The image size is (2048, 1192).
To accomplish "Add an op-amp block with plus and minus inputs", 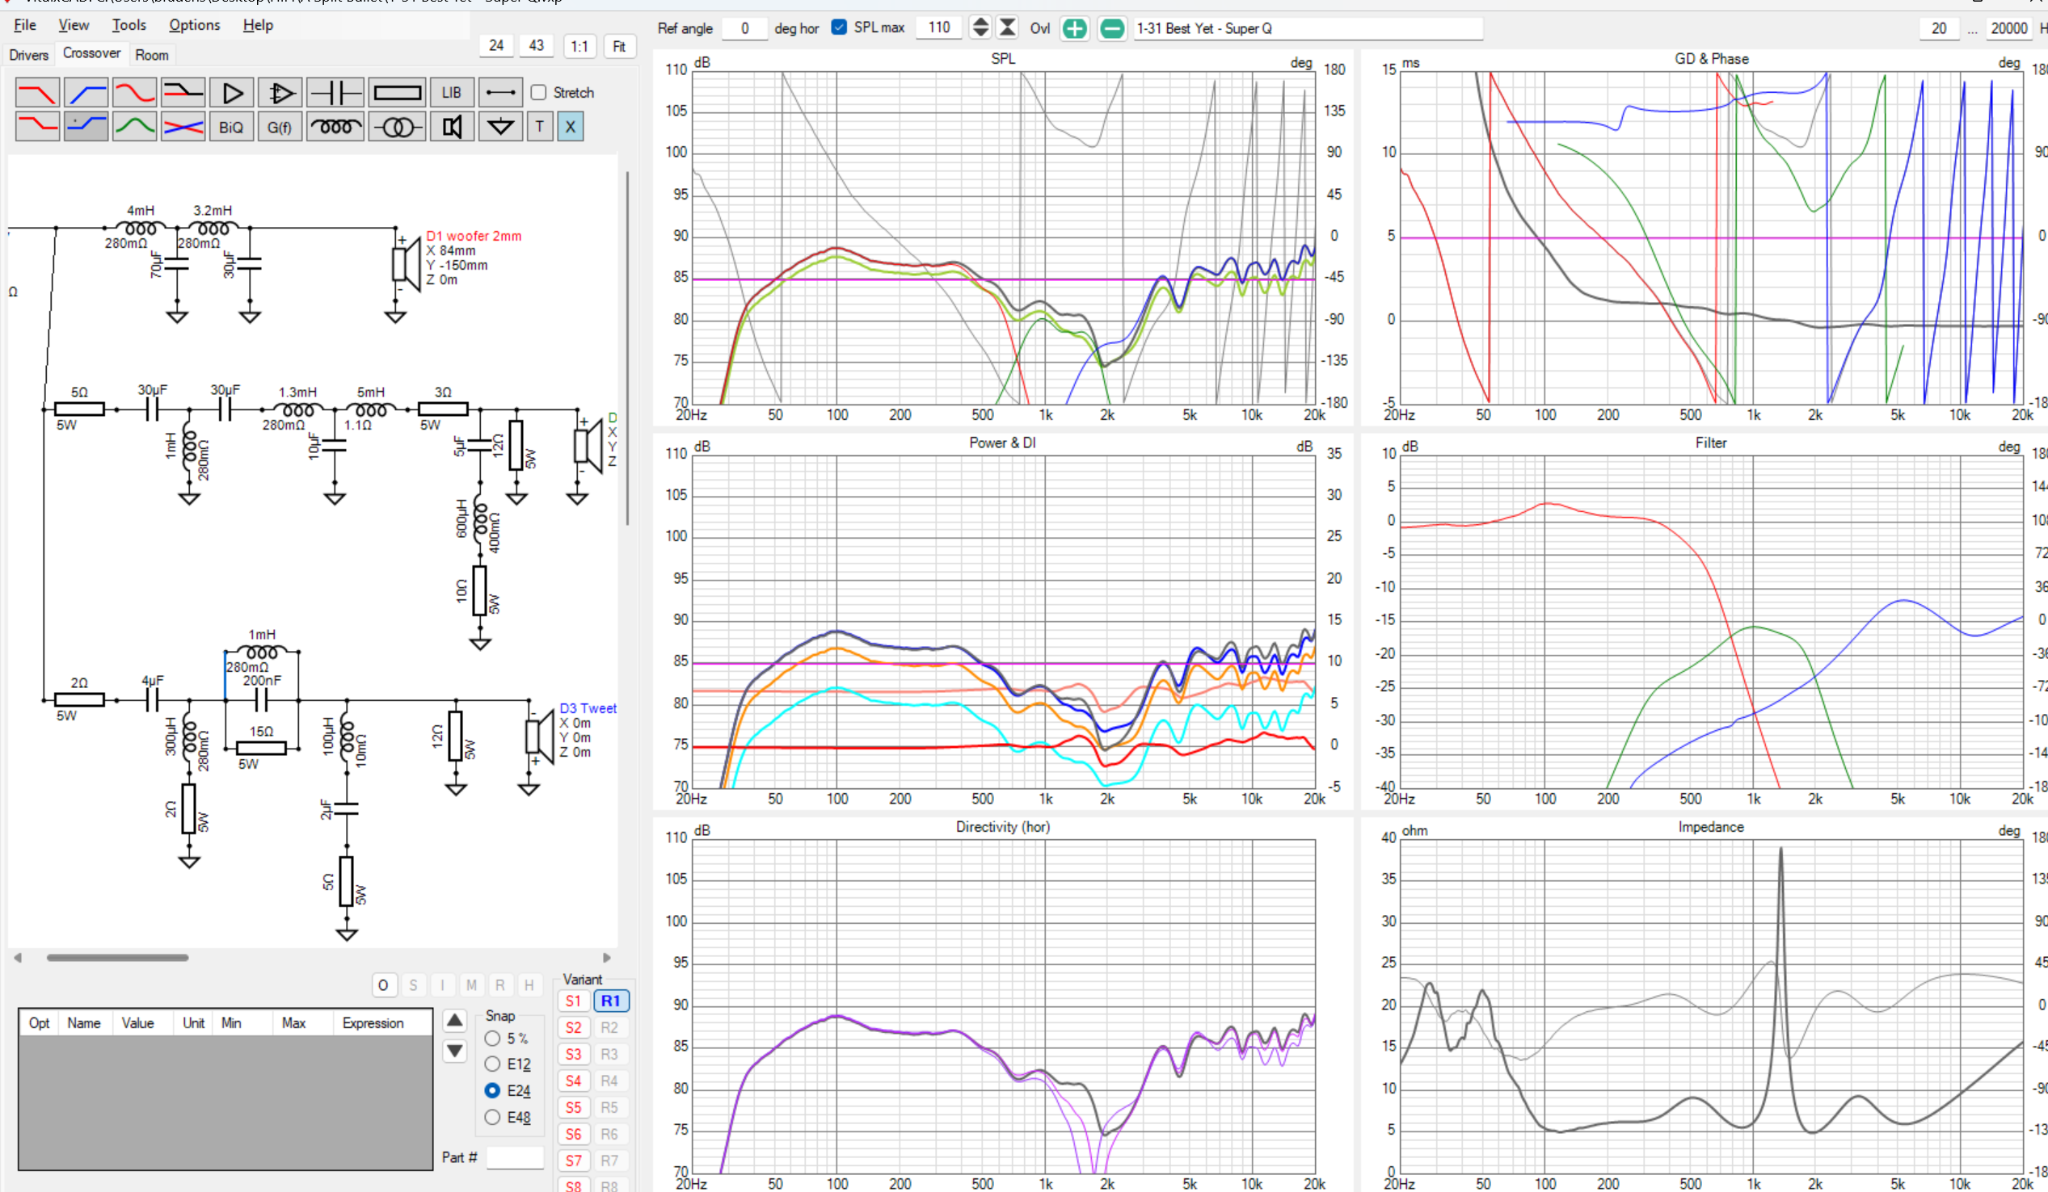I will coord(280,93).
